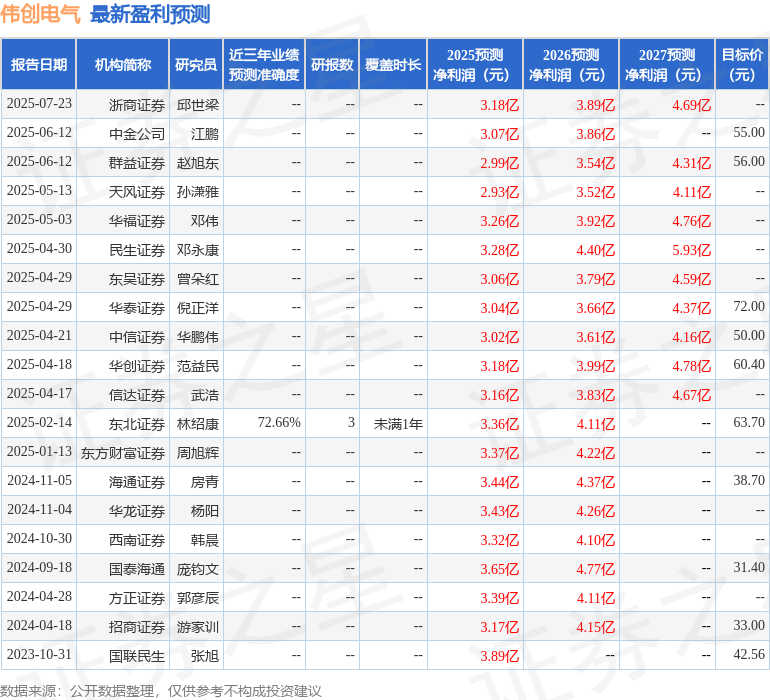Click the 2027预测净利润 header
The image size is (770, 700).
pyautogui.click(x=667, y=65)
